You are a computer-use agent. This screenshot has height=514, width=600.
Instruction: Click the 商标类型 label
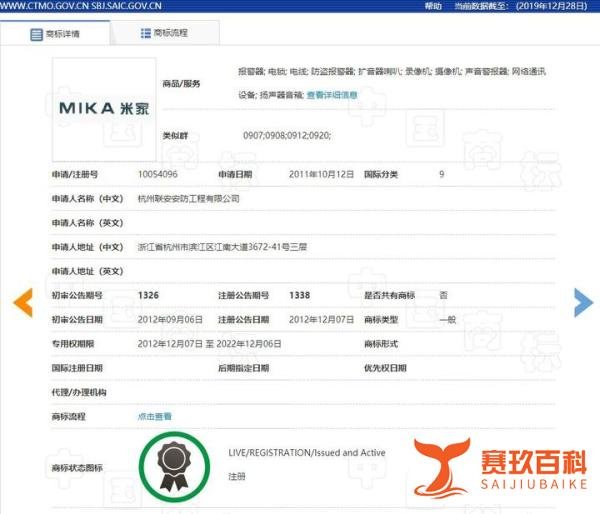(x=381, y=320)
